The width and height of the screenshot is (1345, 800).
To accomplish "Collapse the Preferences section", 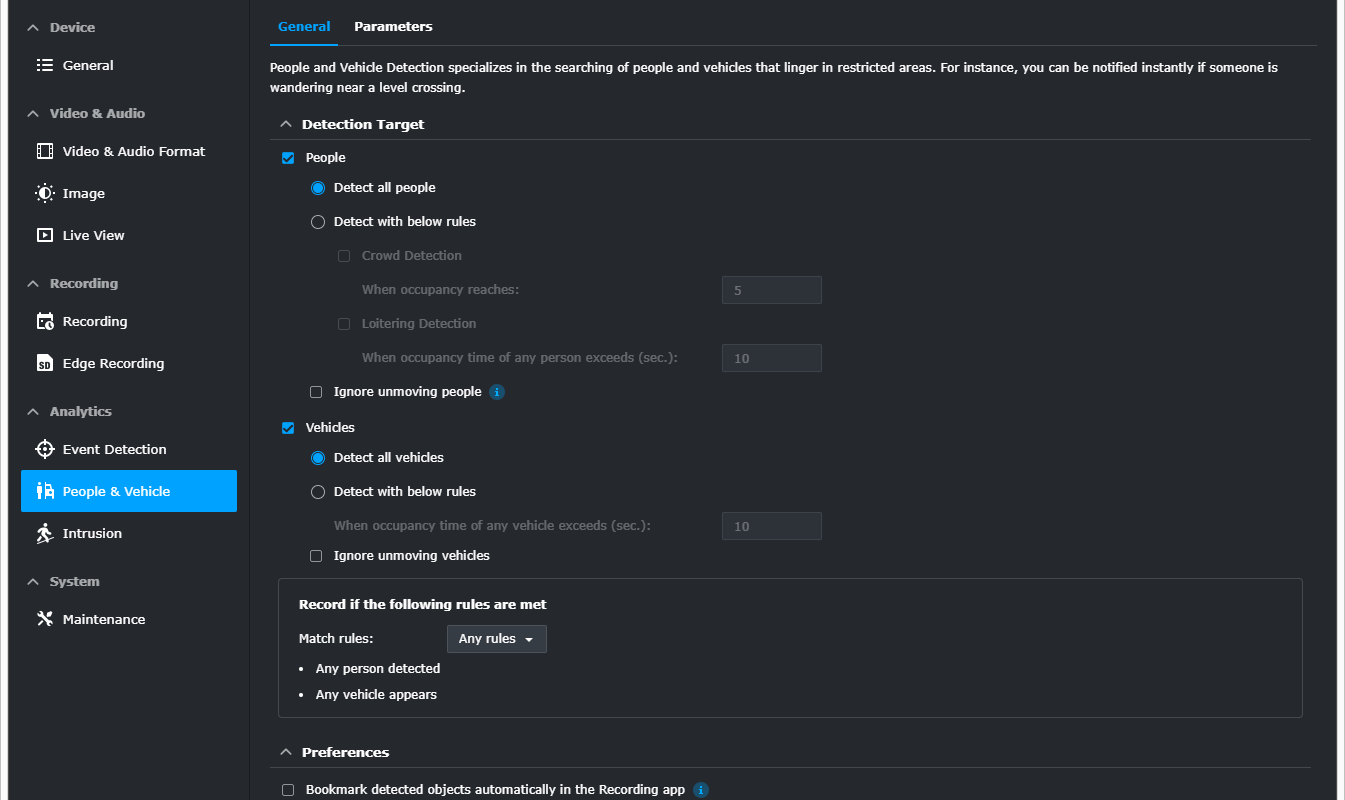I will (285, 752).
